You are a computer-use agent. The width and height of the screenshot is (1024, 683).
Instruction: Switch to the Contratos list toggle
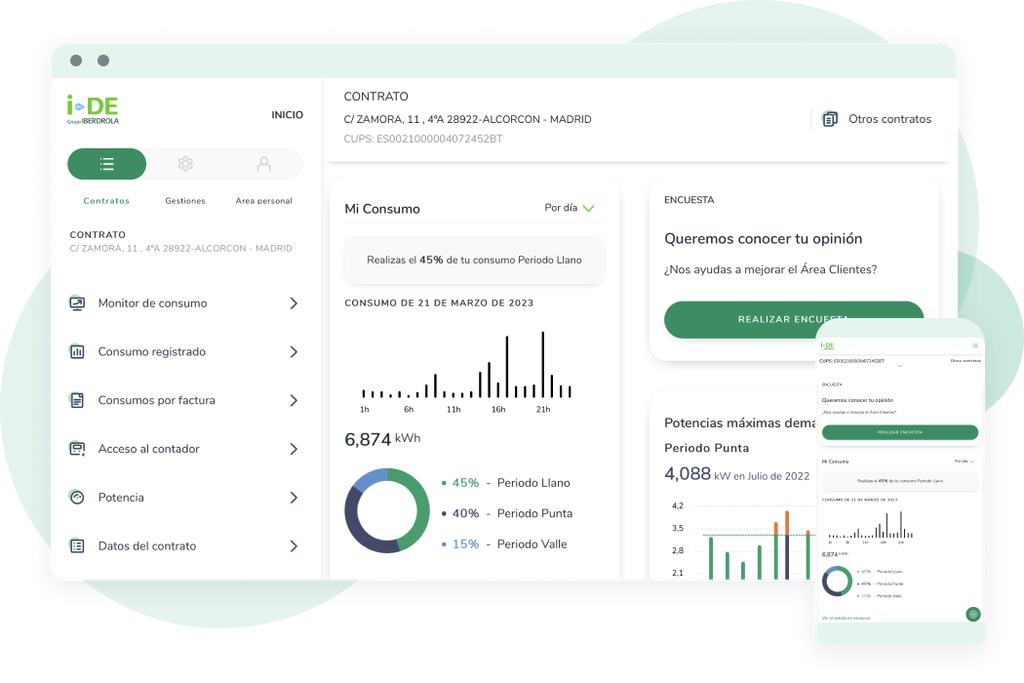(107, 164)
